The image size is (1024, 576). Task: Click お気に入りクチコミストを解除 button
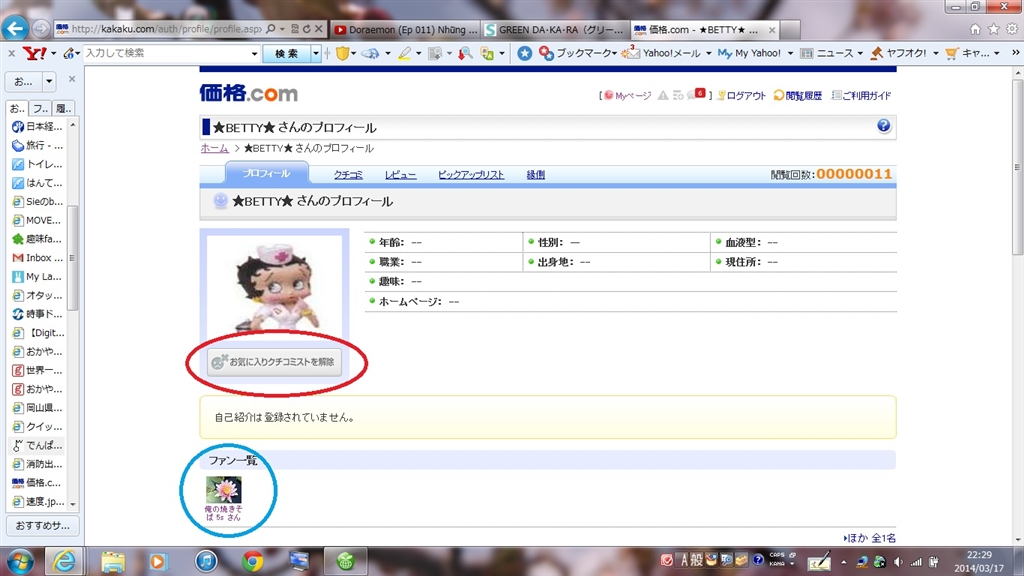274,362
